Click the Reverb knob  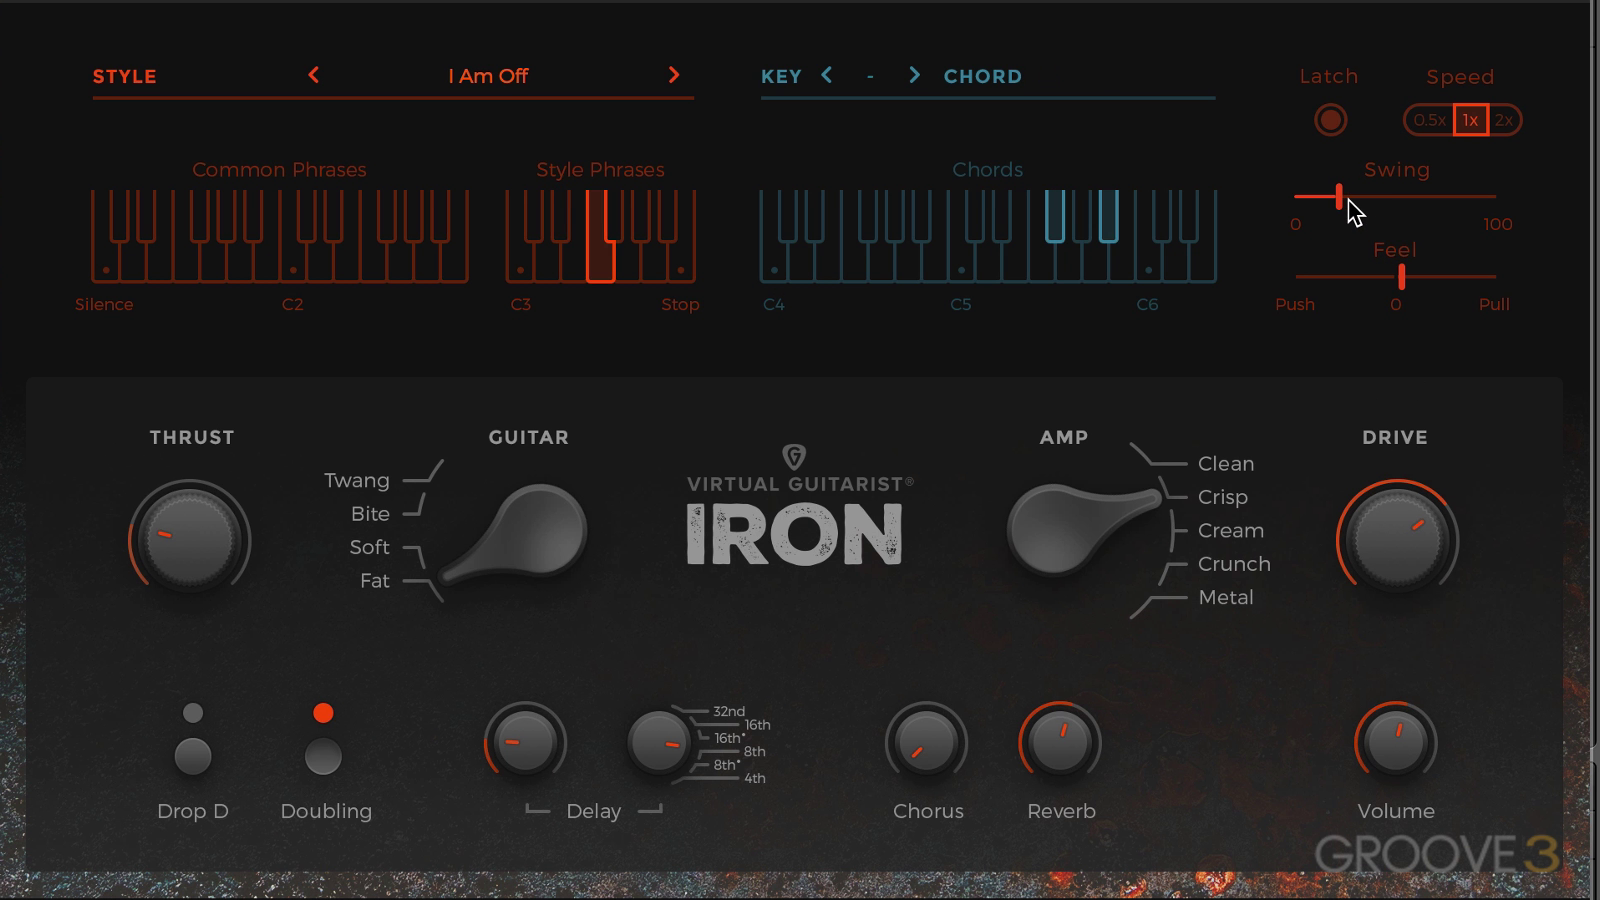coord(1060,742)
